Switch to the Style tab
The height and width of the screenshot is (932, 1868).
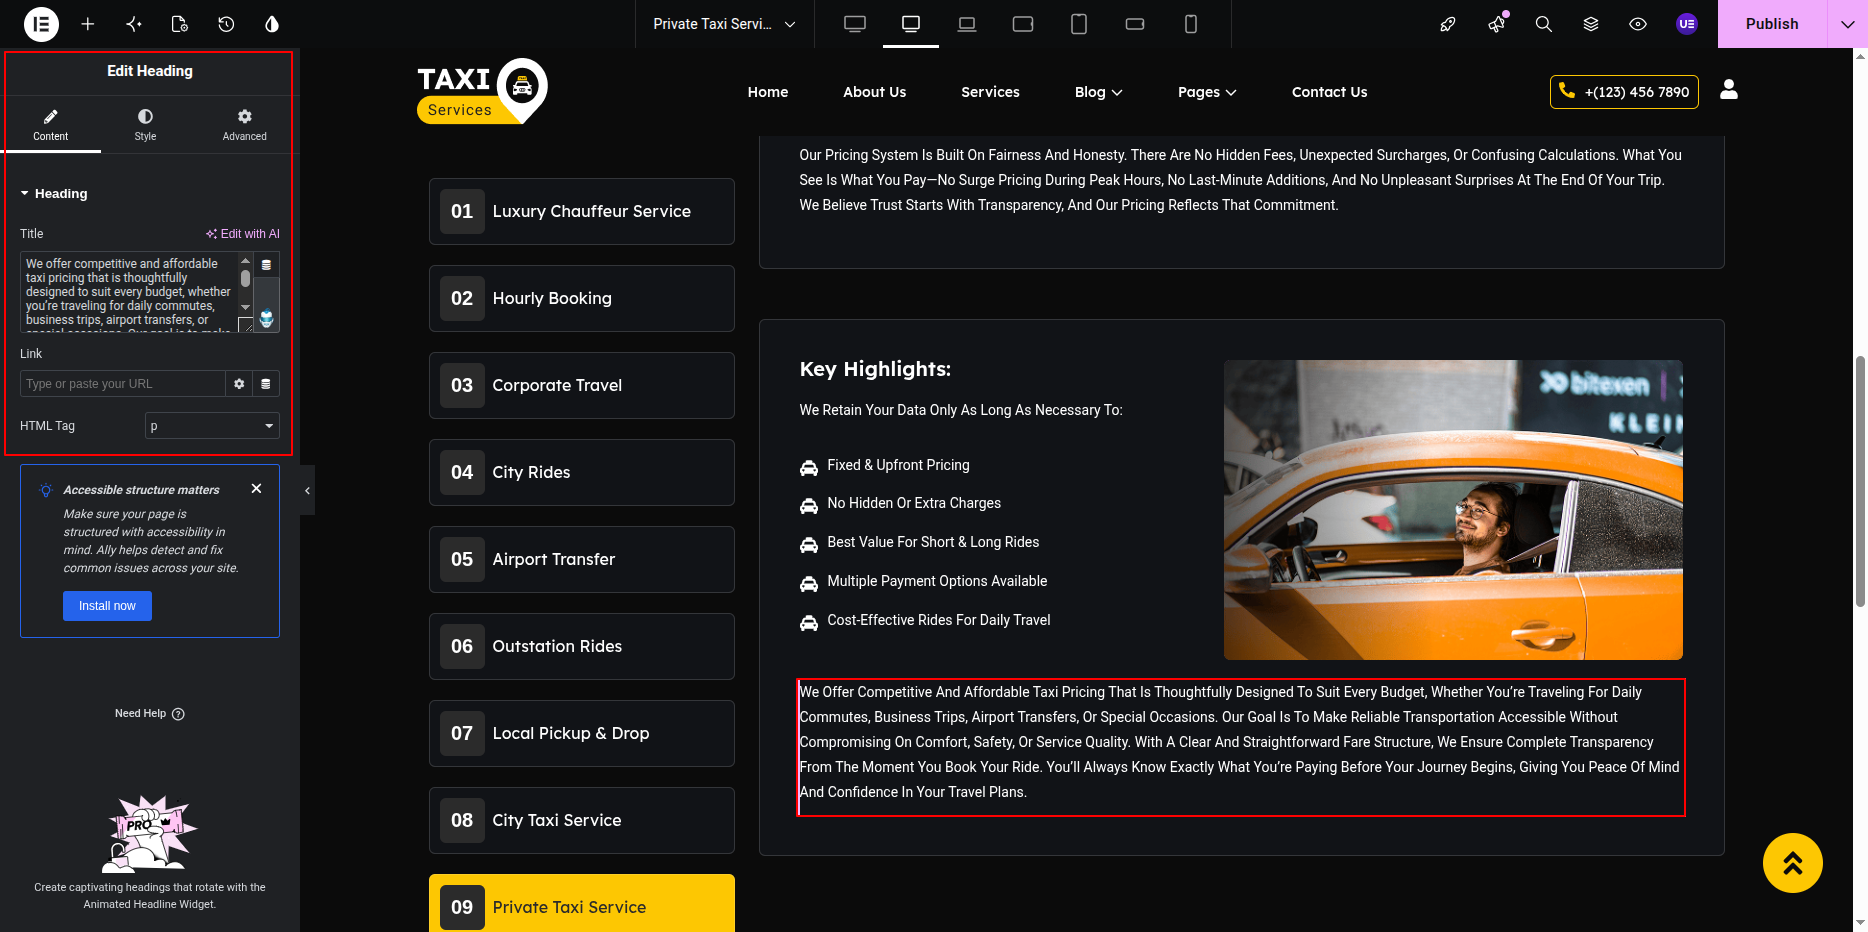[146, 125]
